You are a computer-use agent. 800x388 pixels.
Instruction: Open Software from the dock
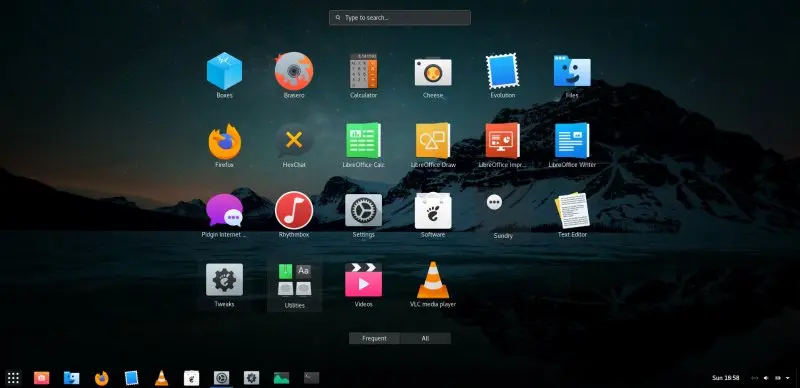click(191, 378)
